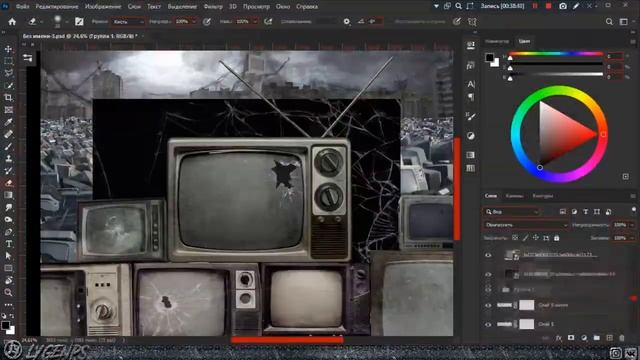Switch to the Каналы tab
This screenshot has width=640, height=360.
pyautogui.click(x=514, y=196)
